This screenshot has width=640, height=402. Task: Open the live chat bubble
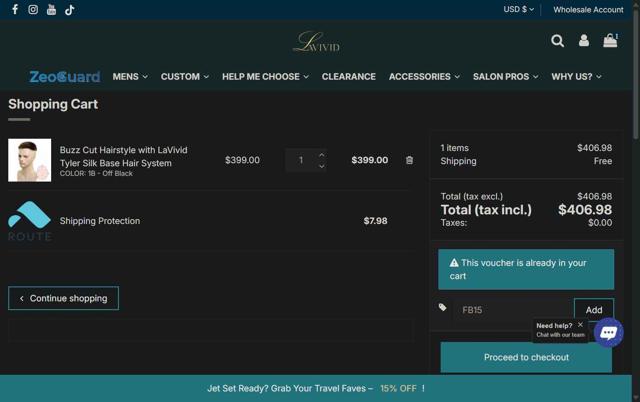tap(609, 333)
